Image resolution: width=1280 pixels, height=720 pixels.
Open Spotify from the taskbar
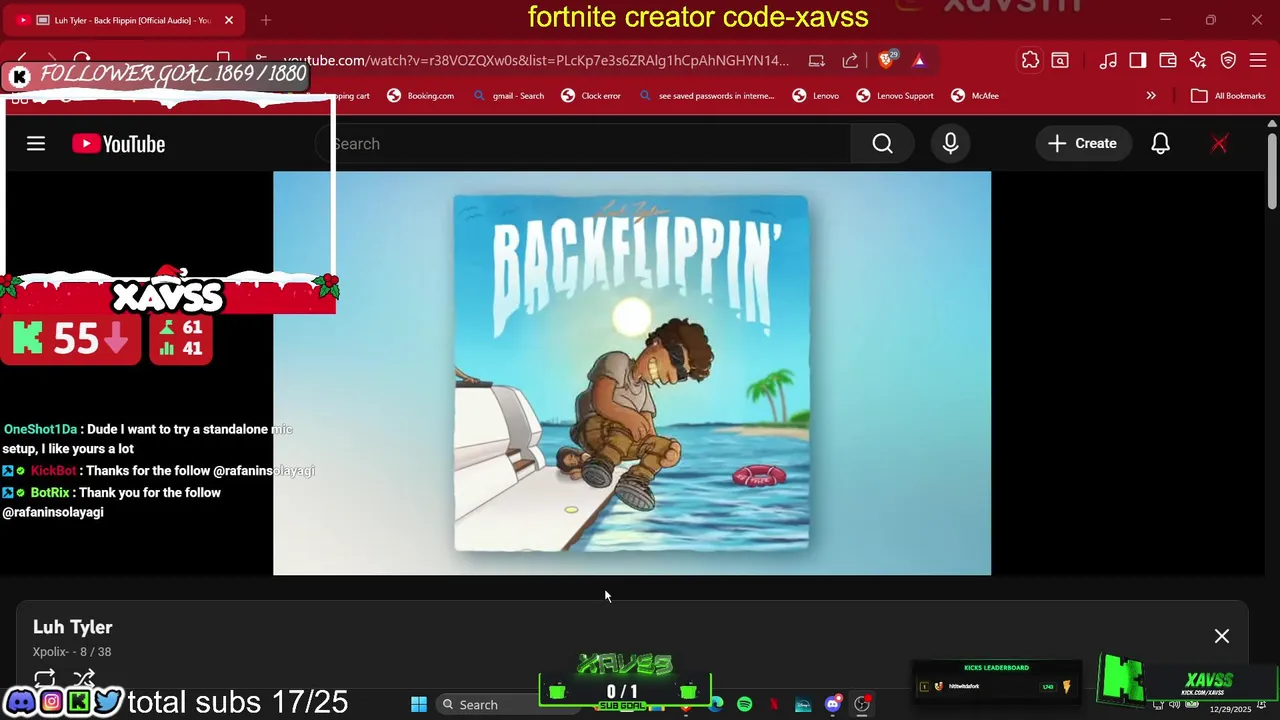[x=744, y=704]
